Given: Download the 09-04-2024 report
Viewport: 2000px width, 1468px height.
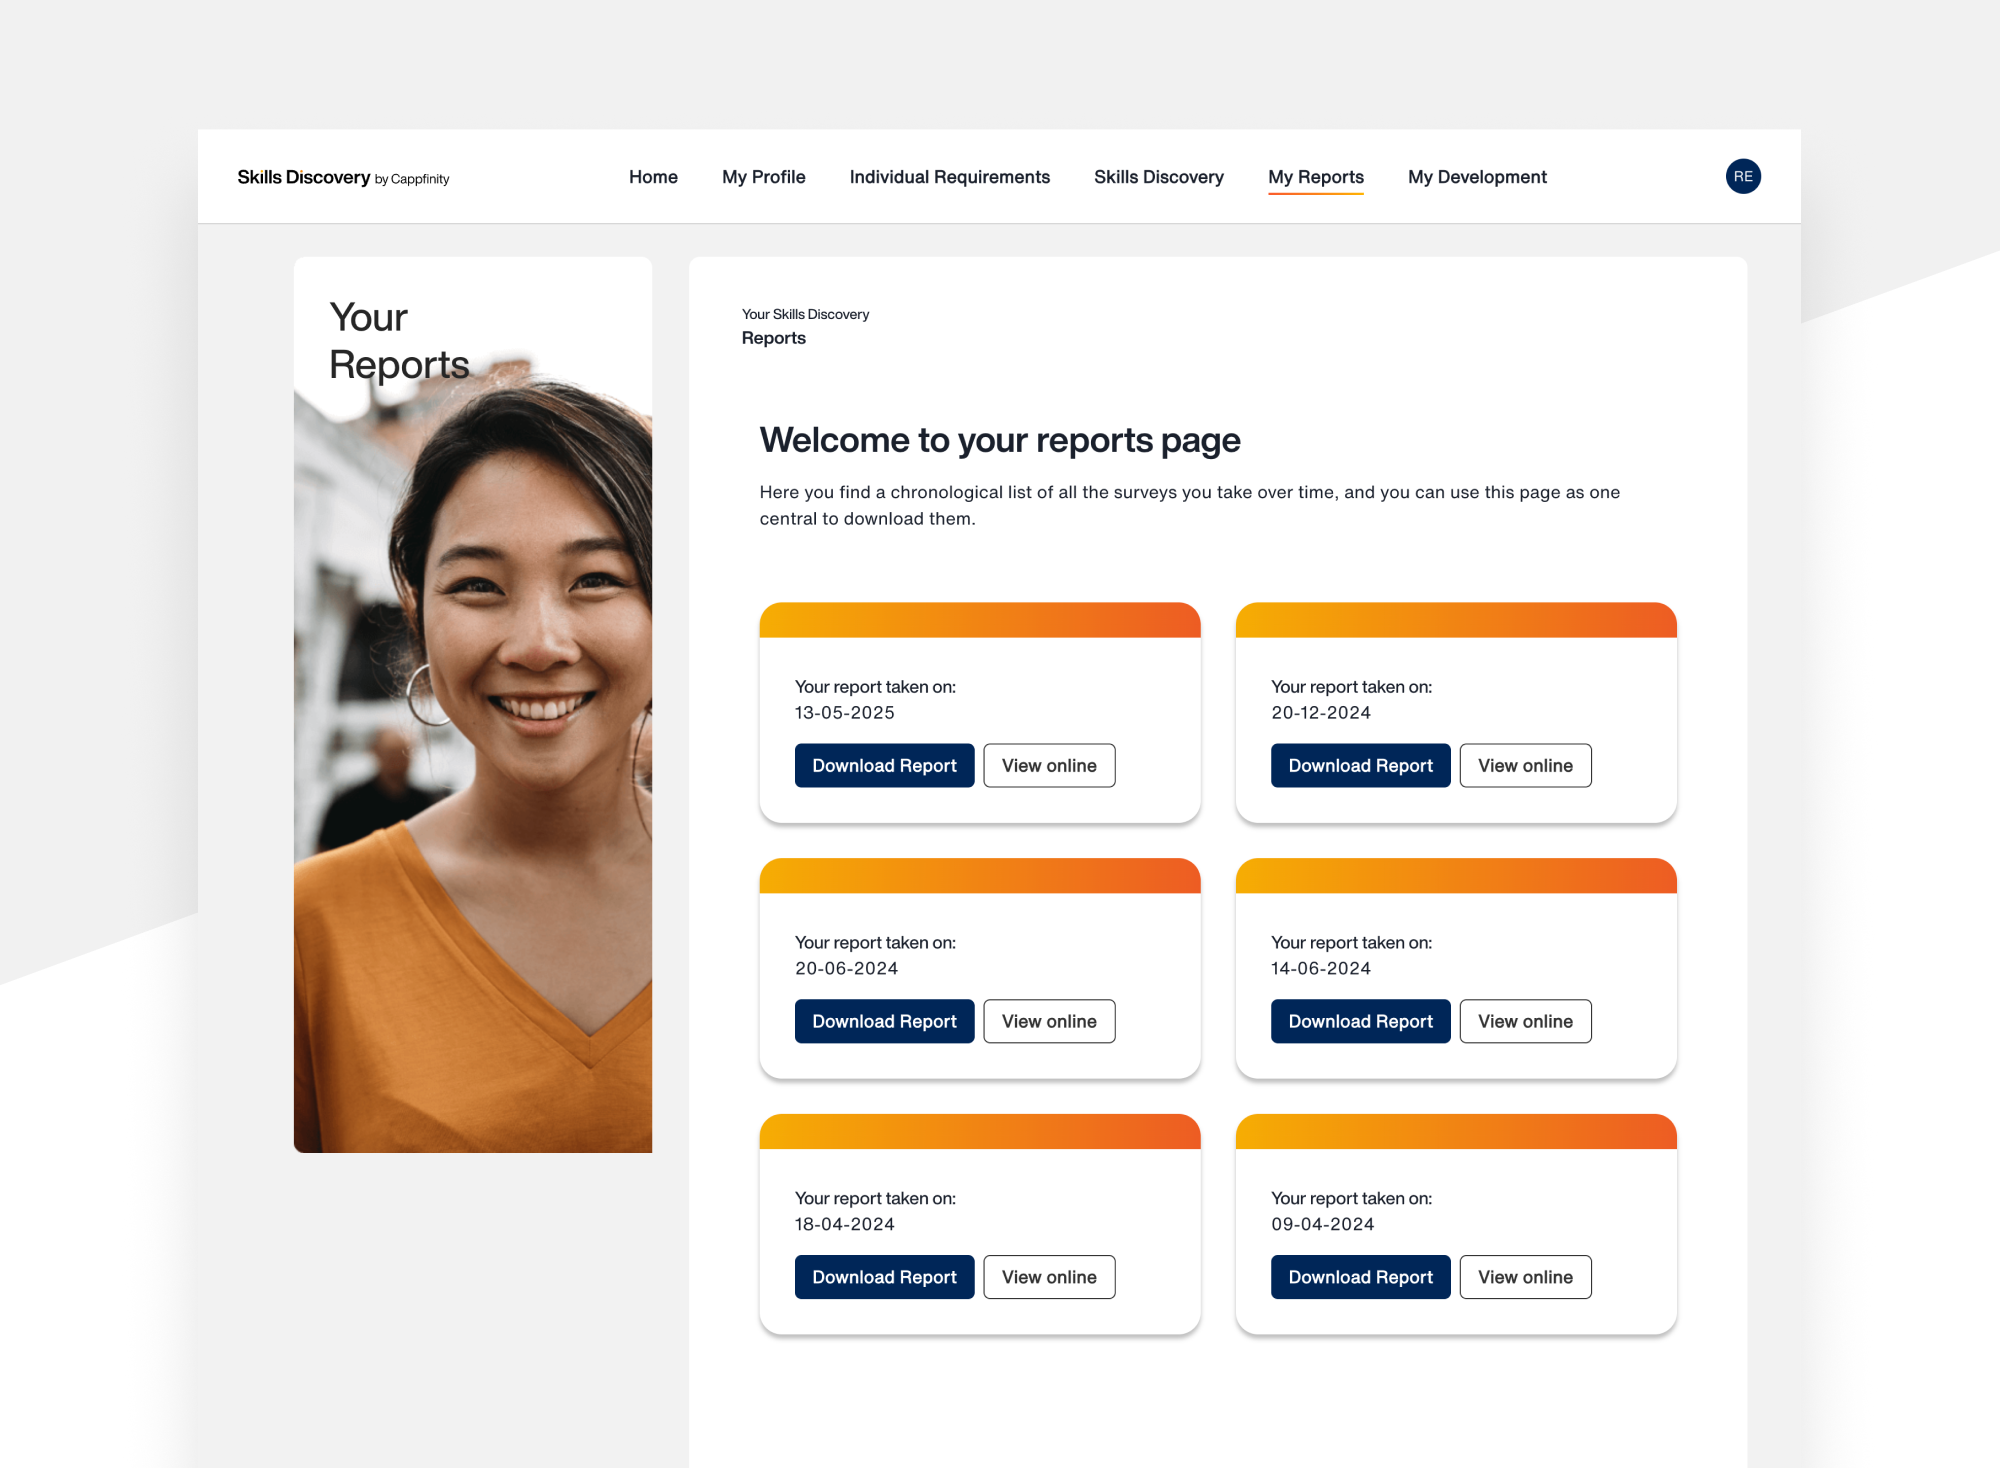Looking at the screenshot, I should pyautogui.click(x=1360, y=1277).
